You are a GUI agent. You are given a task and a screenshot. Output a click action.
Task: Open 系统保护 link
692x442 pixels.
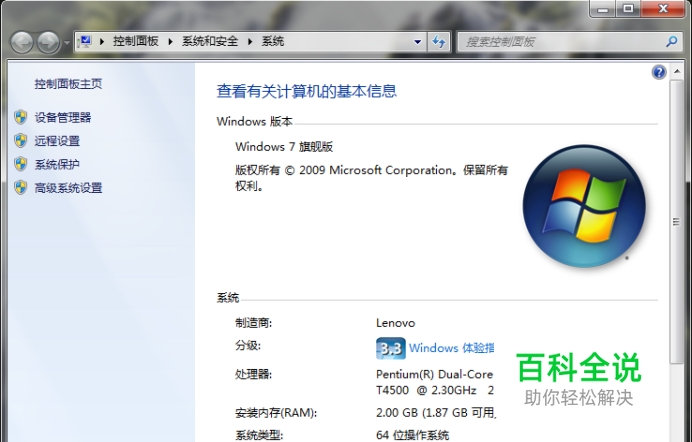coord(57,164)
